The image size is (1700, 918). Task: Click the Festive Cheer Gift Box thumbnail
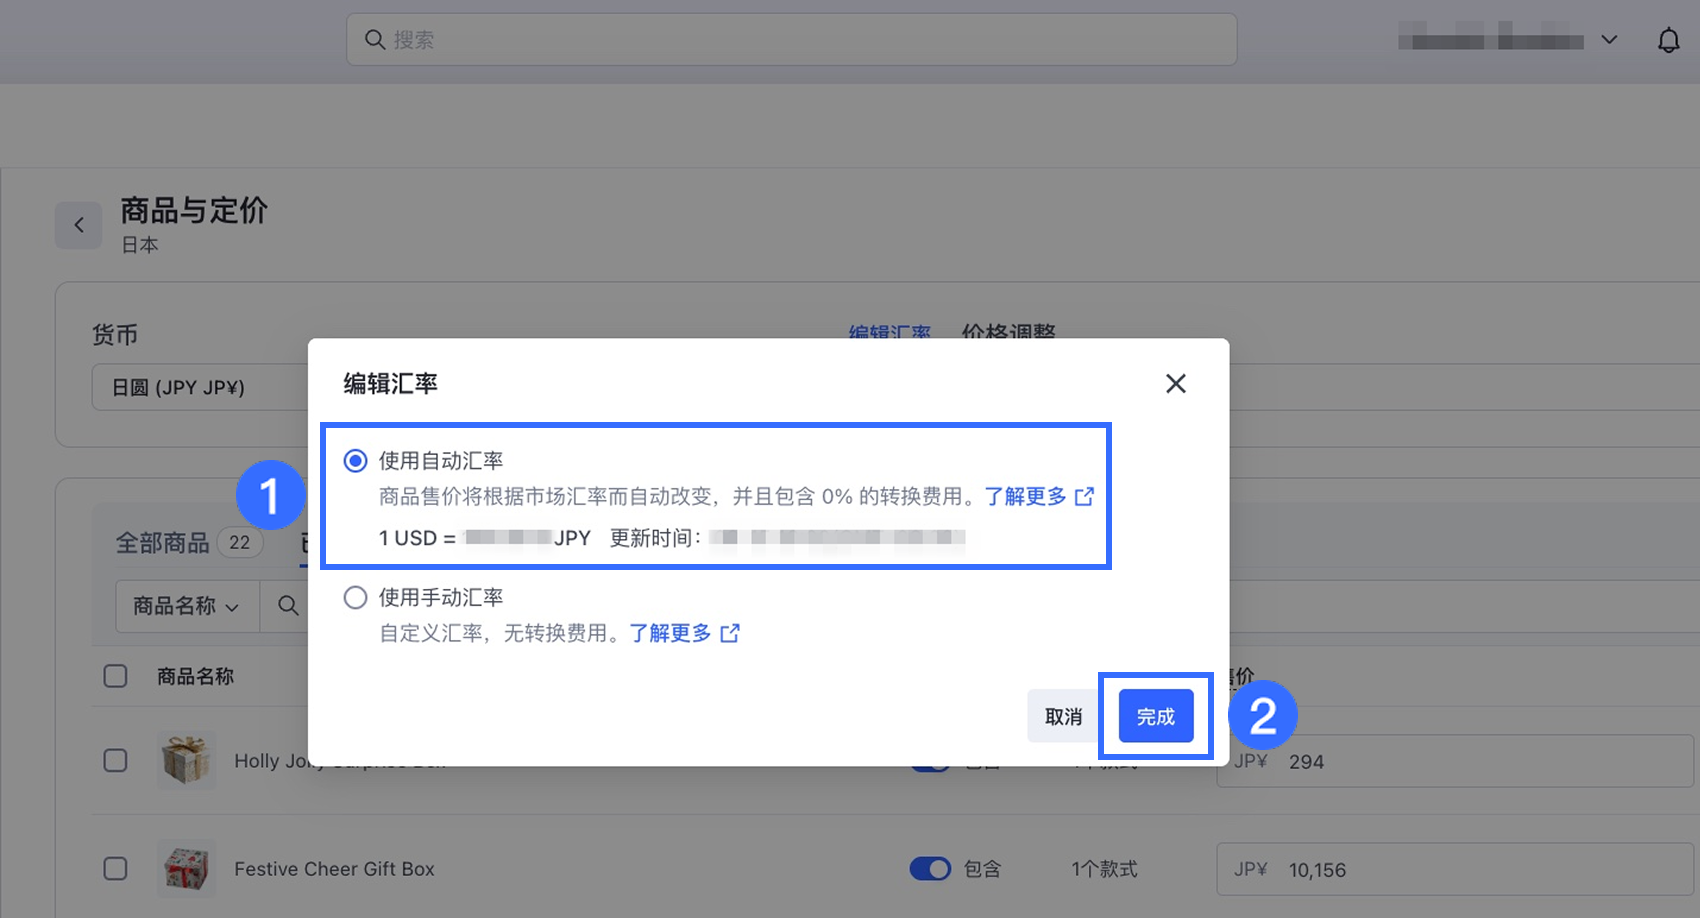(186, 868)
